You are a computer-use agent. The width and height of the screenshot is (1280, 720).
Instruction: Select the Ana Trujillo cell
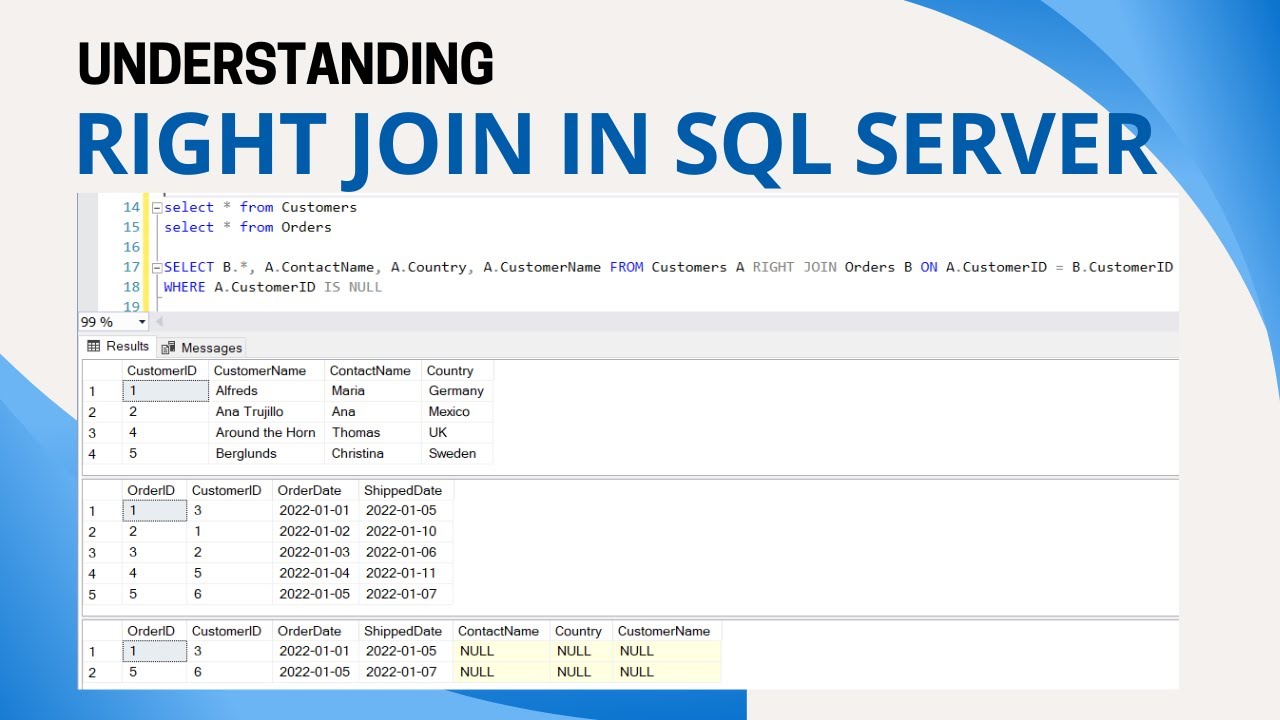(x=267, y=412)
